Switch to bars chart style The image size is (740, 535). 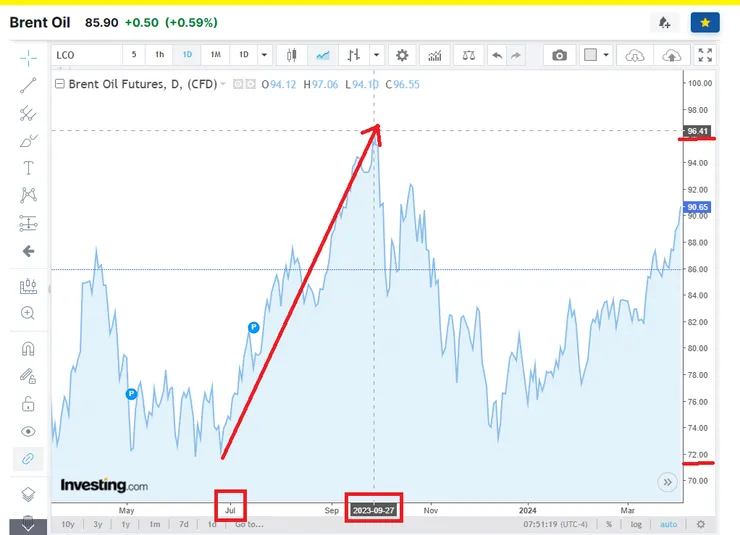coord(354,55)
